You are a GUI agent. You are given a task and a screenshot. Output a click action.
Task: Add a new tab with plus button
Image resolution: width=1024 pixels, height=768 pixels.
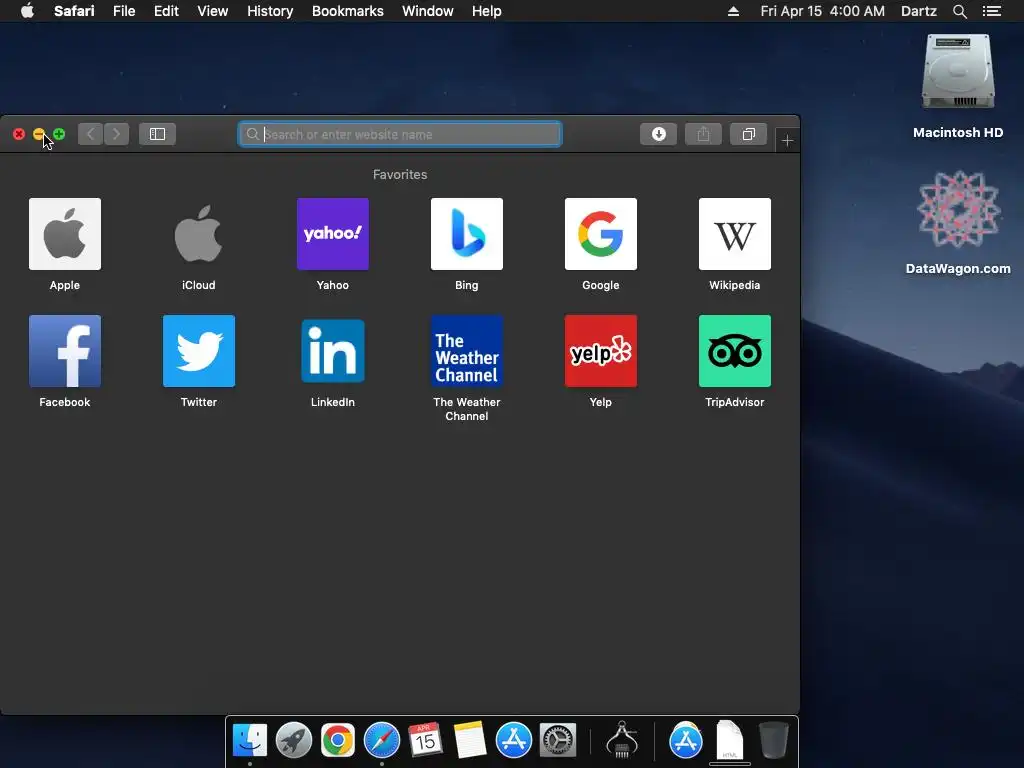pos(788,140)
